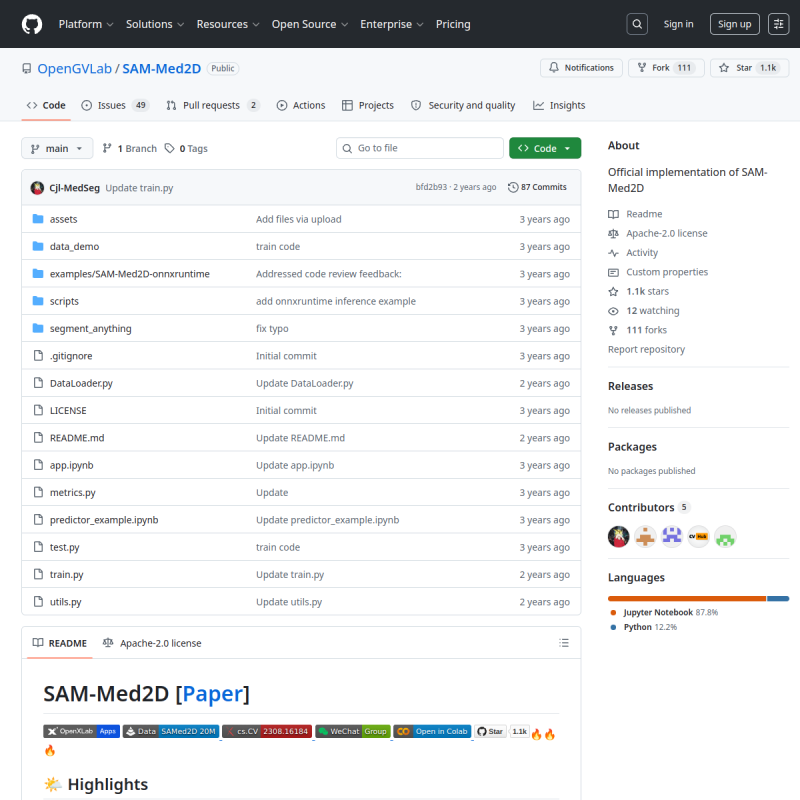Open the Actions tab

301,105
